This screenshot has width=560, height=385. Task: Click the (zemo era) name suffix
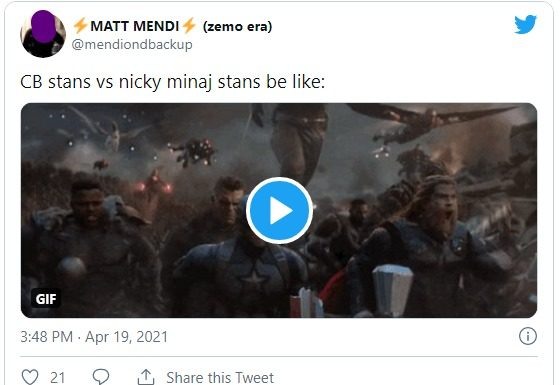(x=238, y=26)
